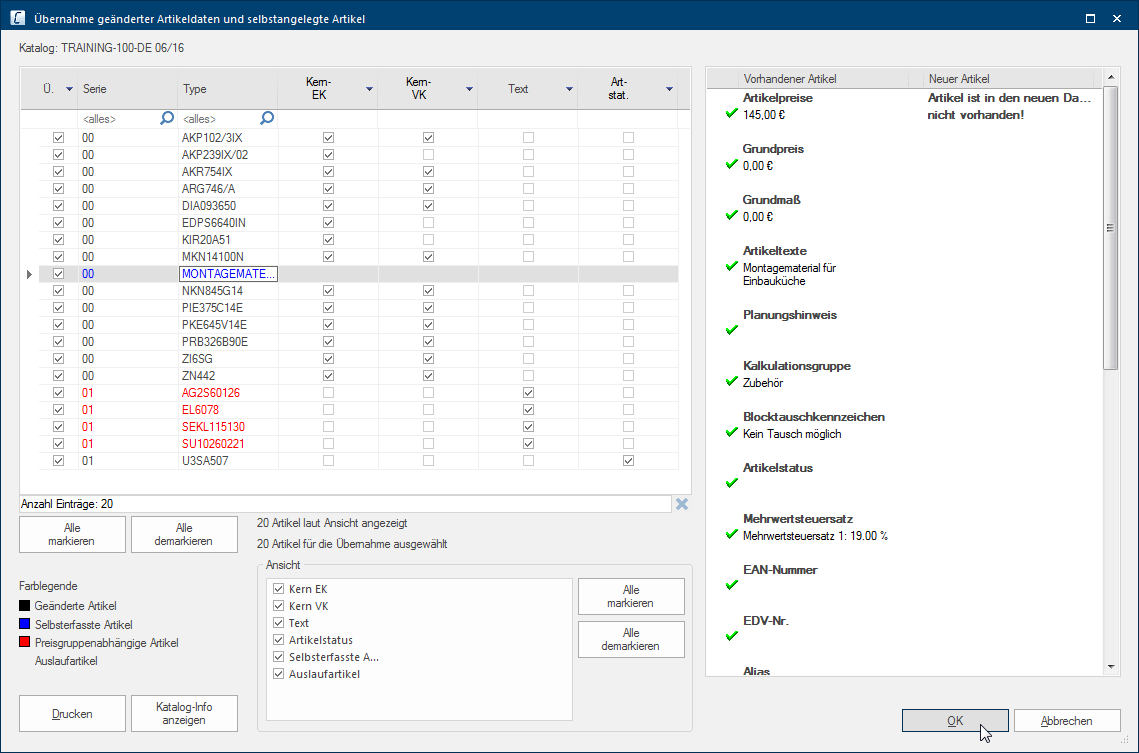Image resolution: width=1139 pixels, height=753 pixels.
Task: Click green checkmark next to Artikelpreise
Action: [732, 115]
